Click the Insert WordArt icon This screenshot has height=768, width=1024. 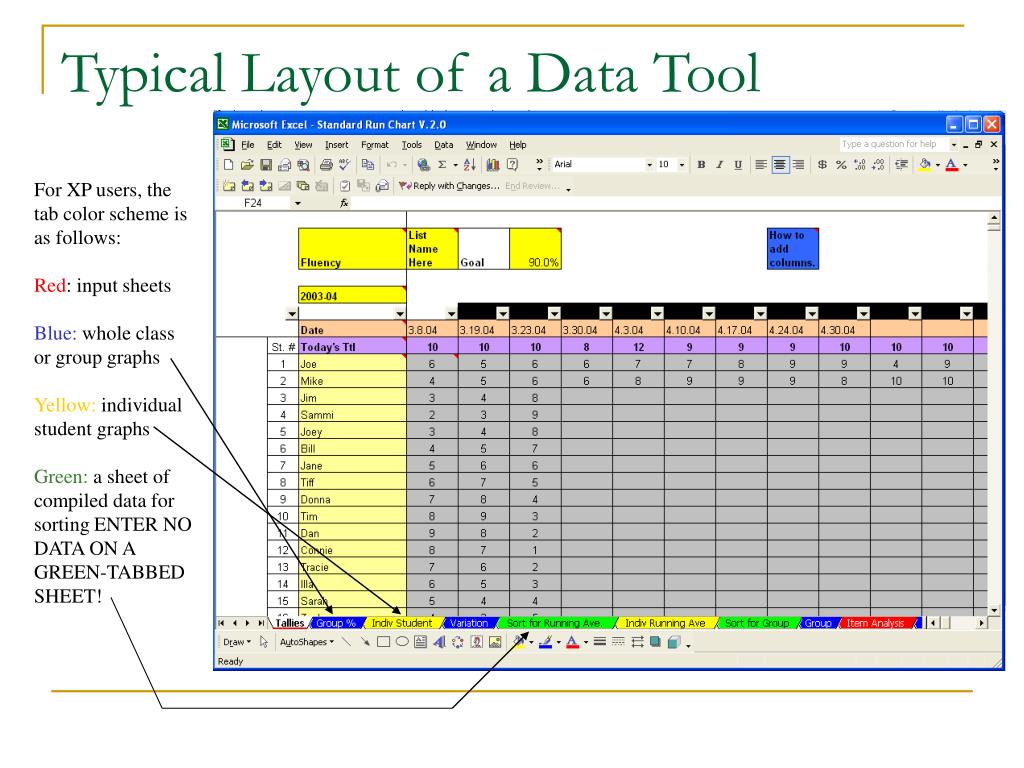[439, 642]
